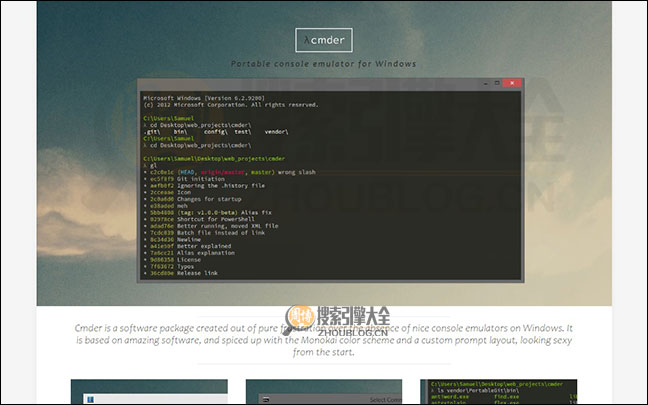Maximize the pictured console window
Viewport: 648px width, 405px height.
pyautogui.click(x=497, y=83)
